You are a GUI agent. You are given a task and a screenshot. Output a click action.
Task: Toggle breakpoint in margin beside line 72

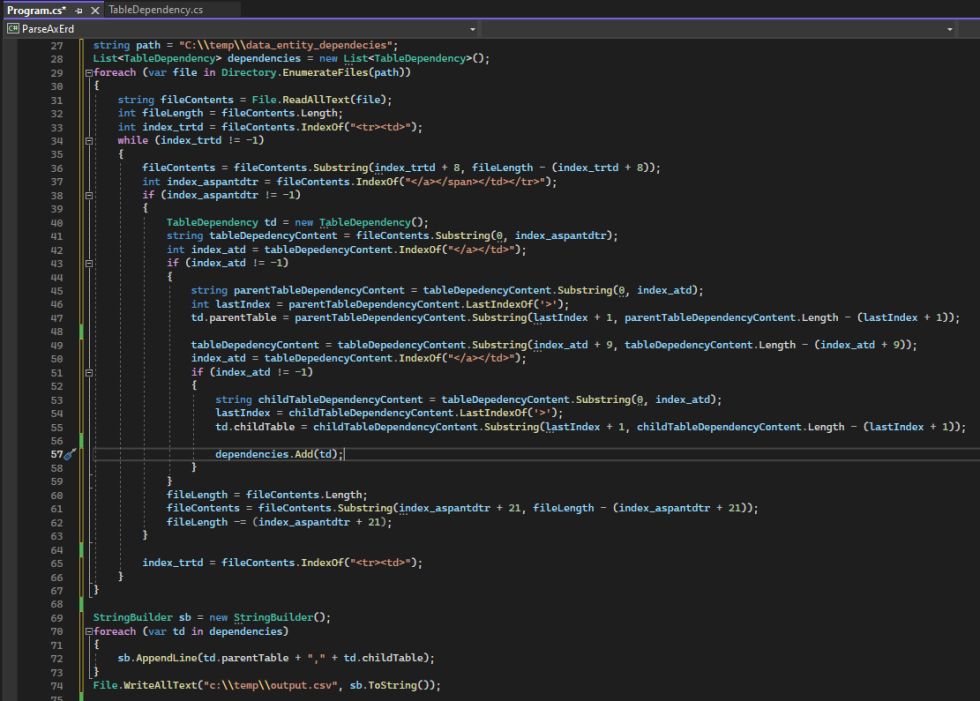(x=10, y=658)
